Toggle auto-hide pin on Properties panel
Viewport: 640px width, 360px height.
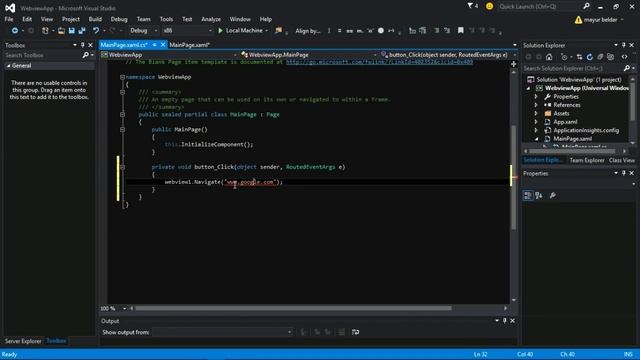tap(624, 173)
